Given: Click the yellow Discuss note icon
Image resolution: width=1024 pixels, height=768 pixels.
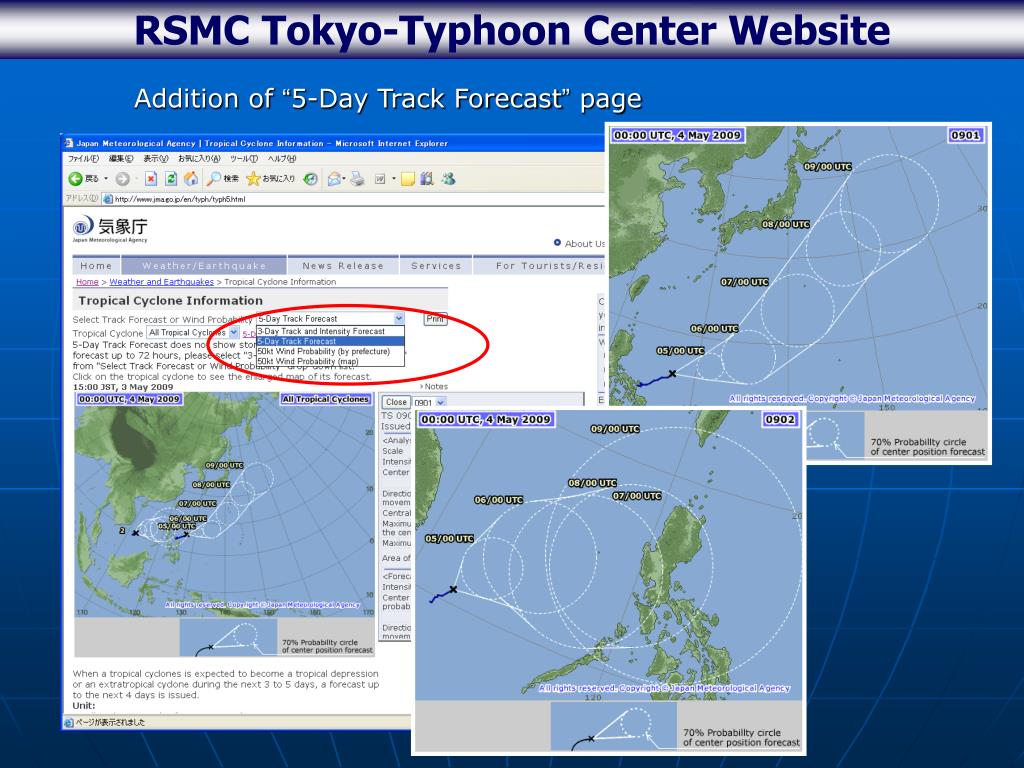Looking at the screenshot, I should (408, 178).
